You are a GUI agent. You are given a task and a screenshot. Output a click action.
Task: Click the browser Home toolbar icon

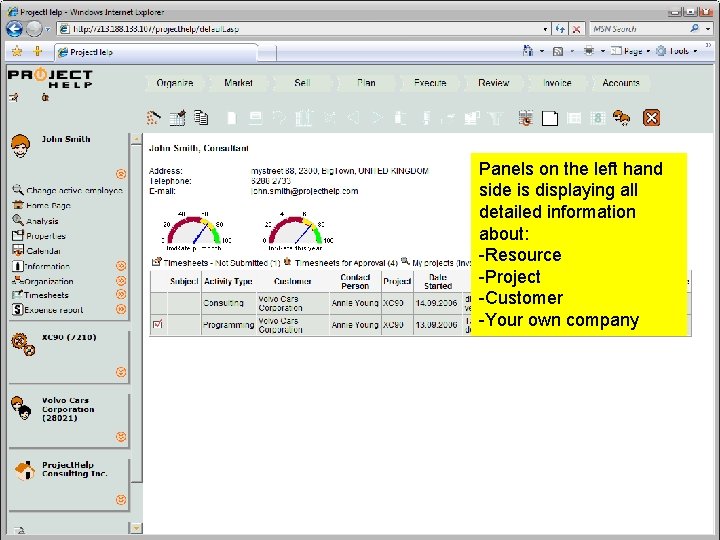[528, 51]
